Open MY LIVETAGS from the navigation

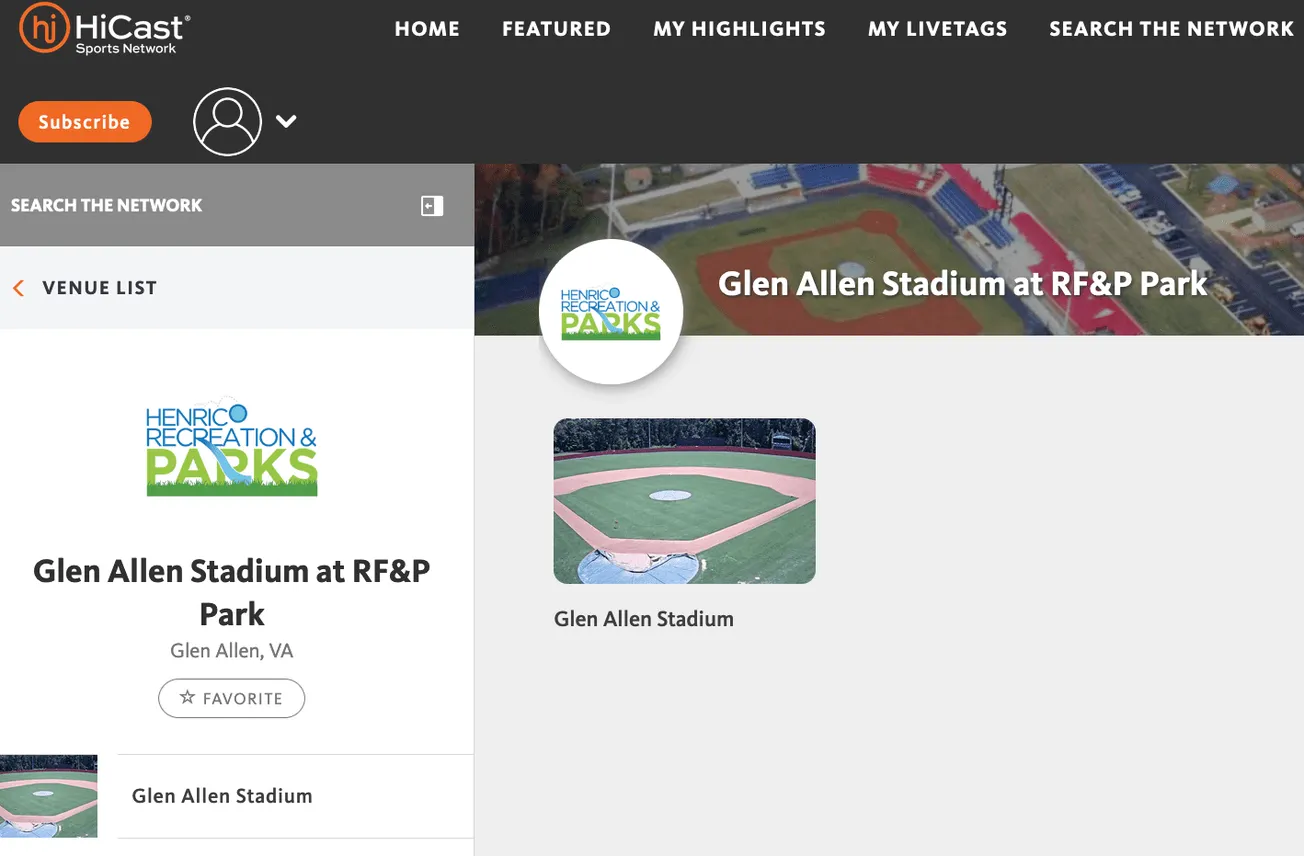937,29
